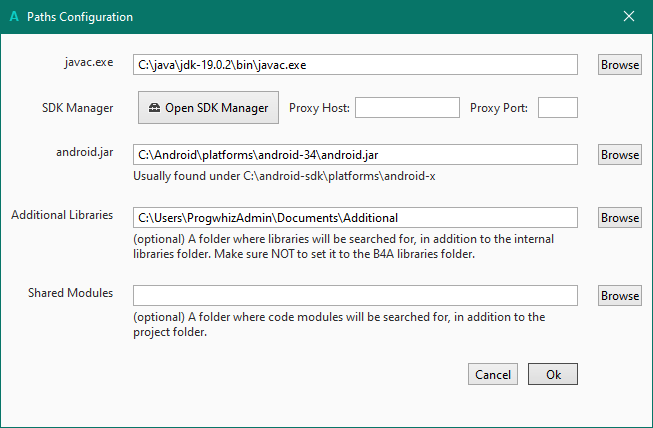653x428 pixels.
Task: Focus the Proxy Port text box
Action: [558, 108]
